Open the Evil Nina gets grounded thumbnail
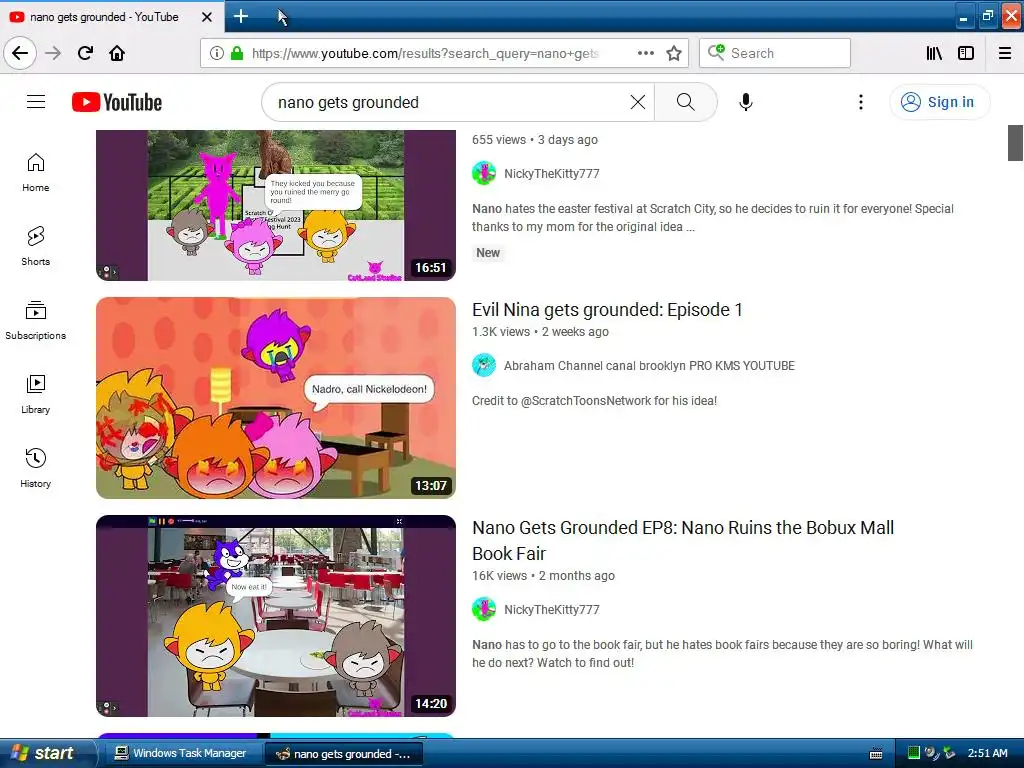The image size is (1024, 768). point(276,398)
